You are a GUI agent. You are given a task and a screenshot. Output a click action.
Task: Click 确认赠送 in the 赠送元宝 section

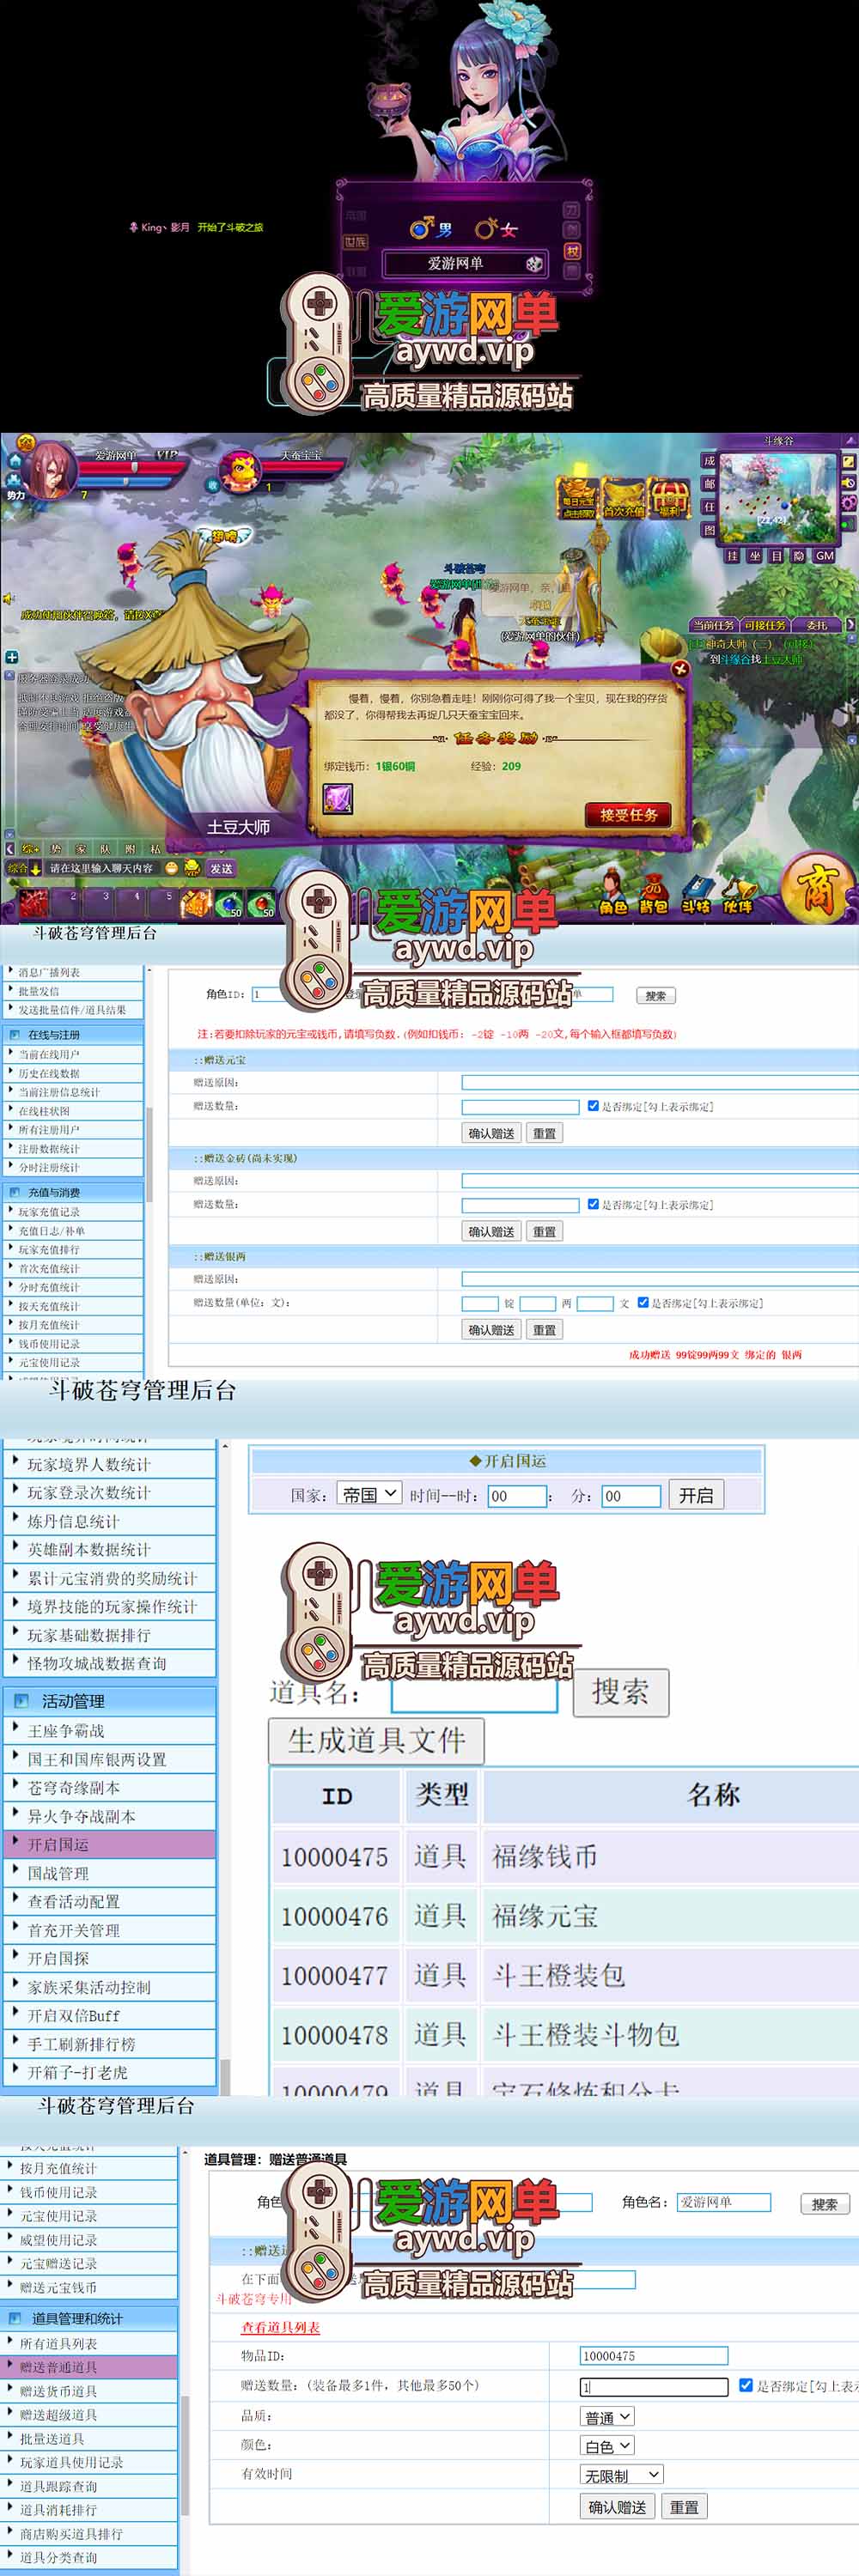click(492, 1133)
